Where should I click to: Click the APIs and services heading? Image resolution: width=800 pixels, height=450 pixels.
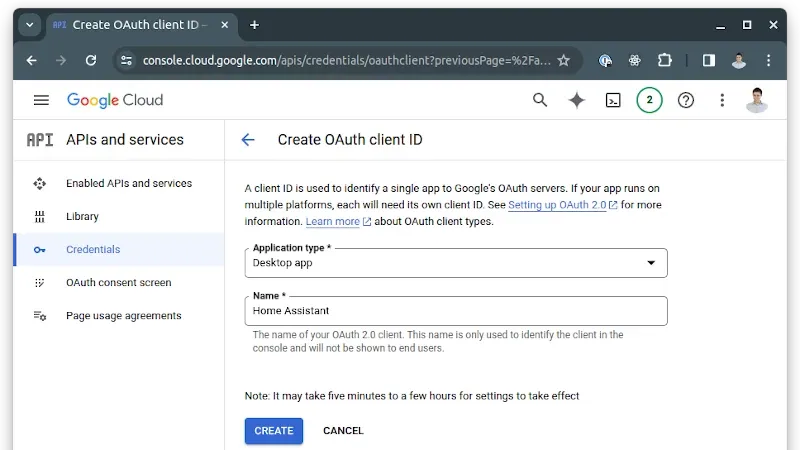pos(125,140)
